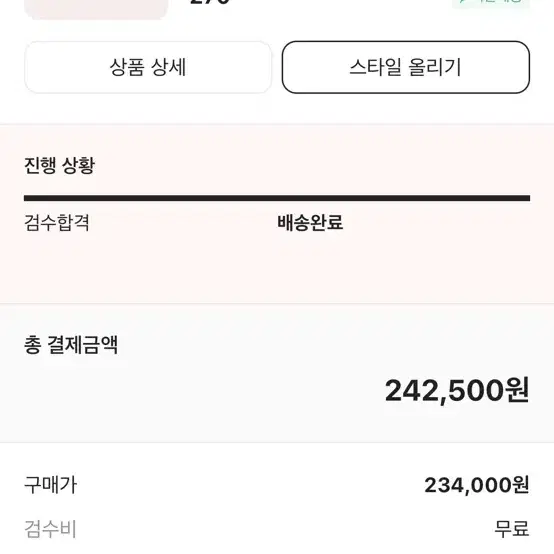Tap the 242,500원 total amount
Viewport: 554px width, 554px height.
click(457, 391)
